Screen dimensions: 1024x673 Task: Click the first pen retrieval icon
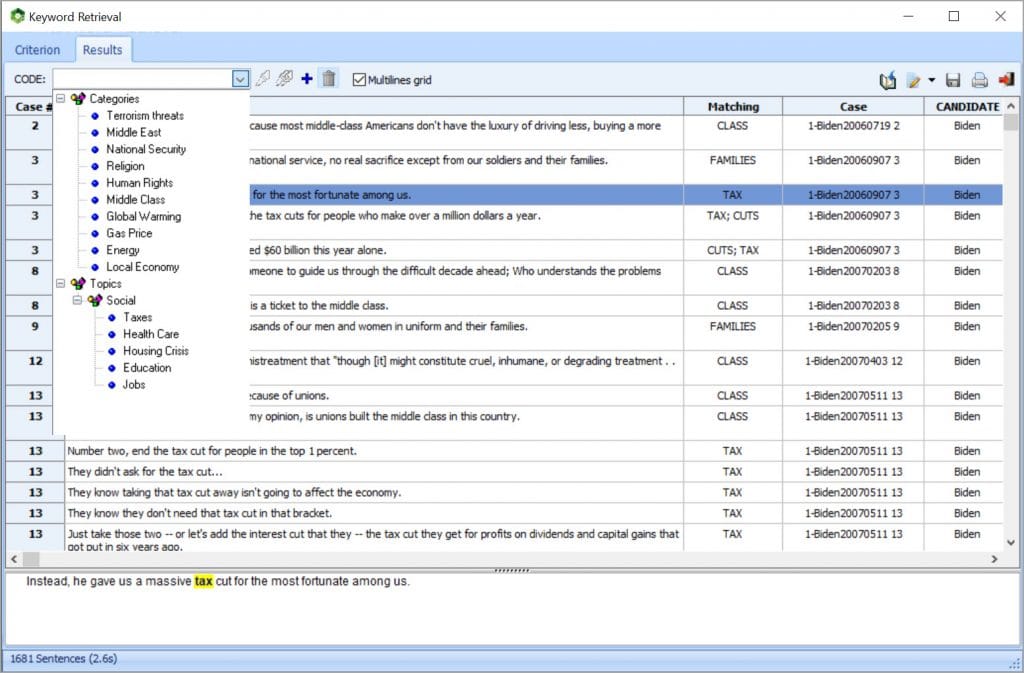(263, 79)
